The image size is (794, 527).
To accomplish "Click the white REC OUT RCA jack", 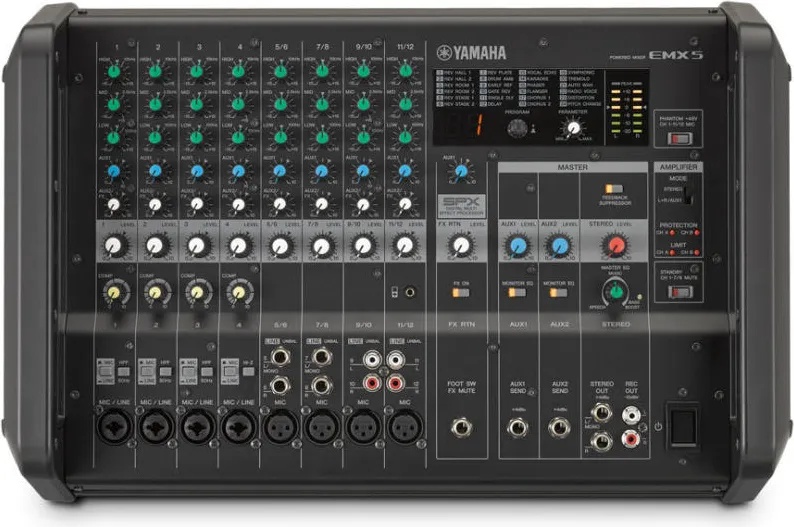I will [630, 416].
